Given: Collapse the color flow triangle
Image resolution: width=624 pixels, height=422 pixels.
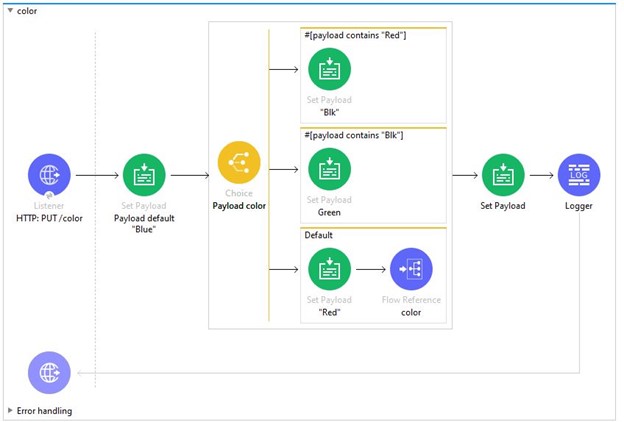Looking at the screenshot, I should click(10, 10).
